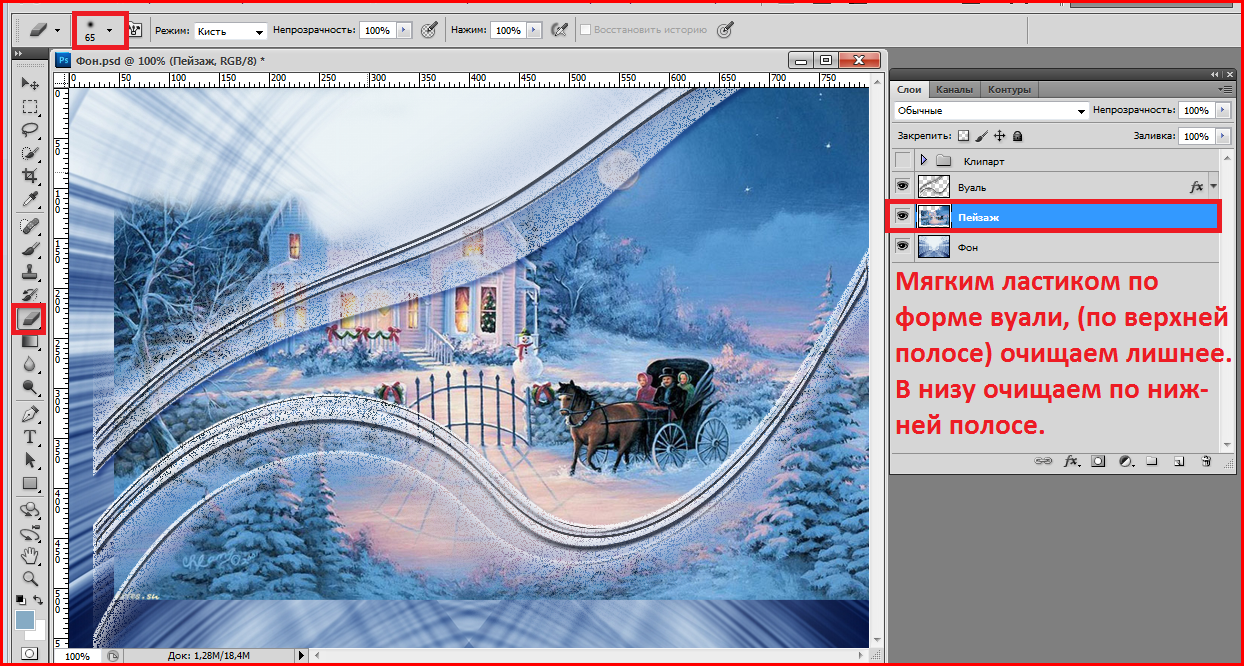1244x666 pixels.
Task: Select the Type tool
Action: [x=30, y=437]
